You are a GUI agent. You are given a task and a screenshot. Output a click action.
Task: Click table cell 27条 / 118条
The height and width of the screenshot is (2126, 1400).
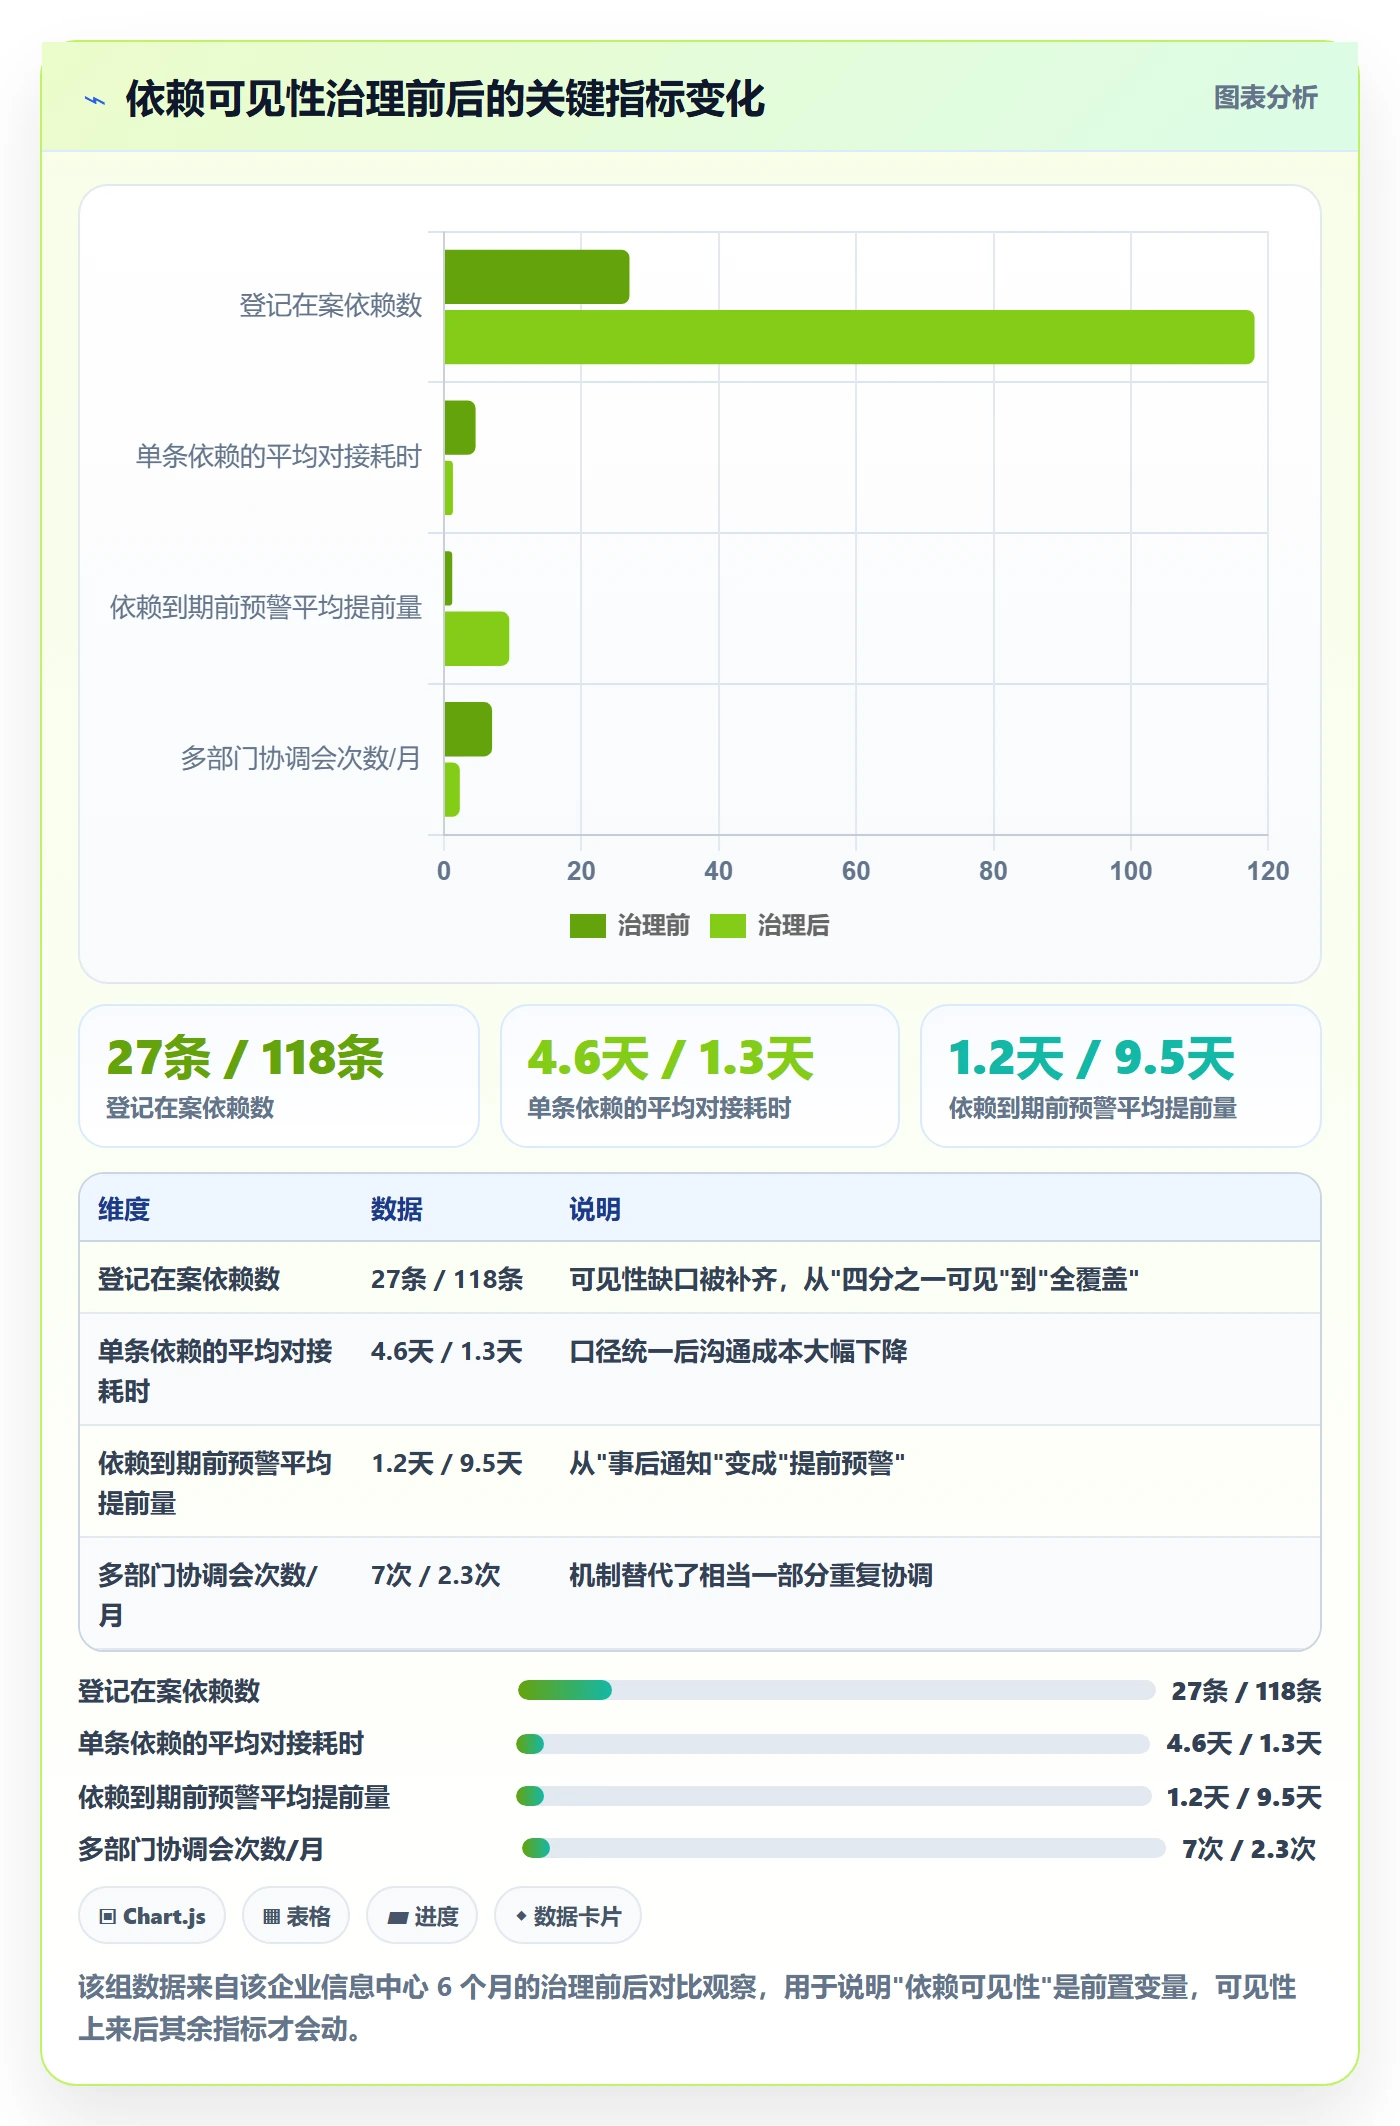pyautogui.click(x=447, y=1279)
